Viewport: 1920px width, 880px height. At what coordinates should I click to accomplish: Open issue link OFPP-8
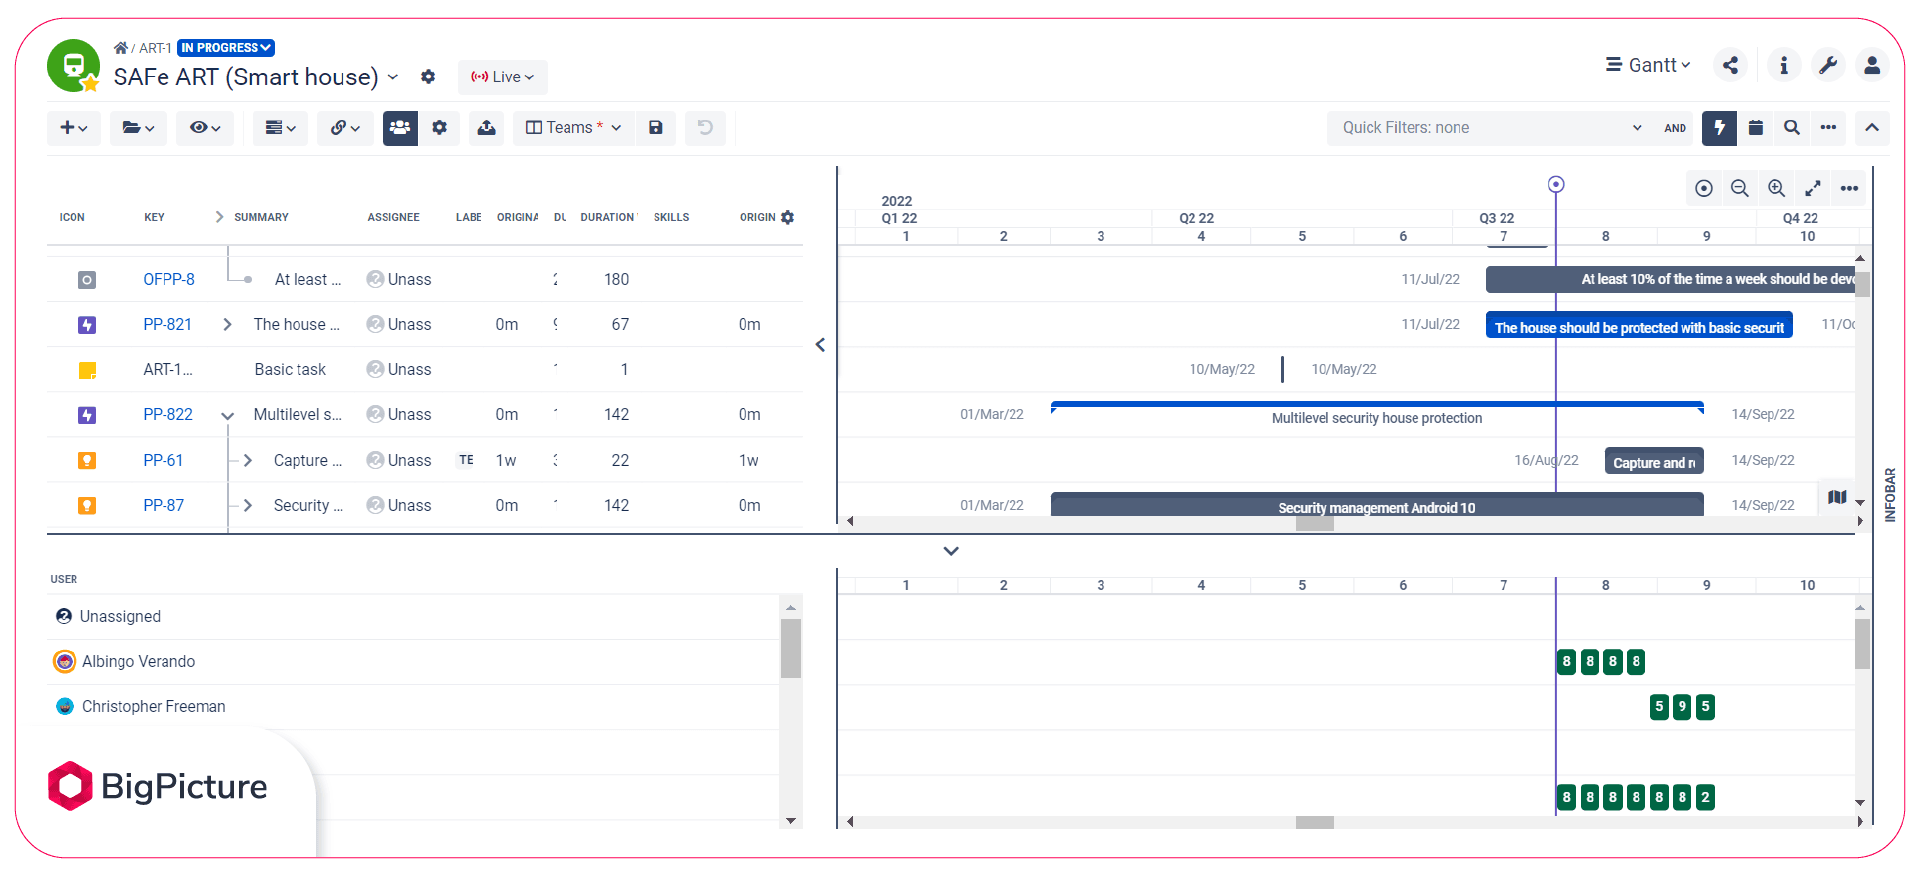[x=169, y=279]
